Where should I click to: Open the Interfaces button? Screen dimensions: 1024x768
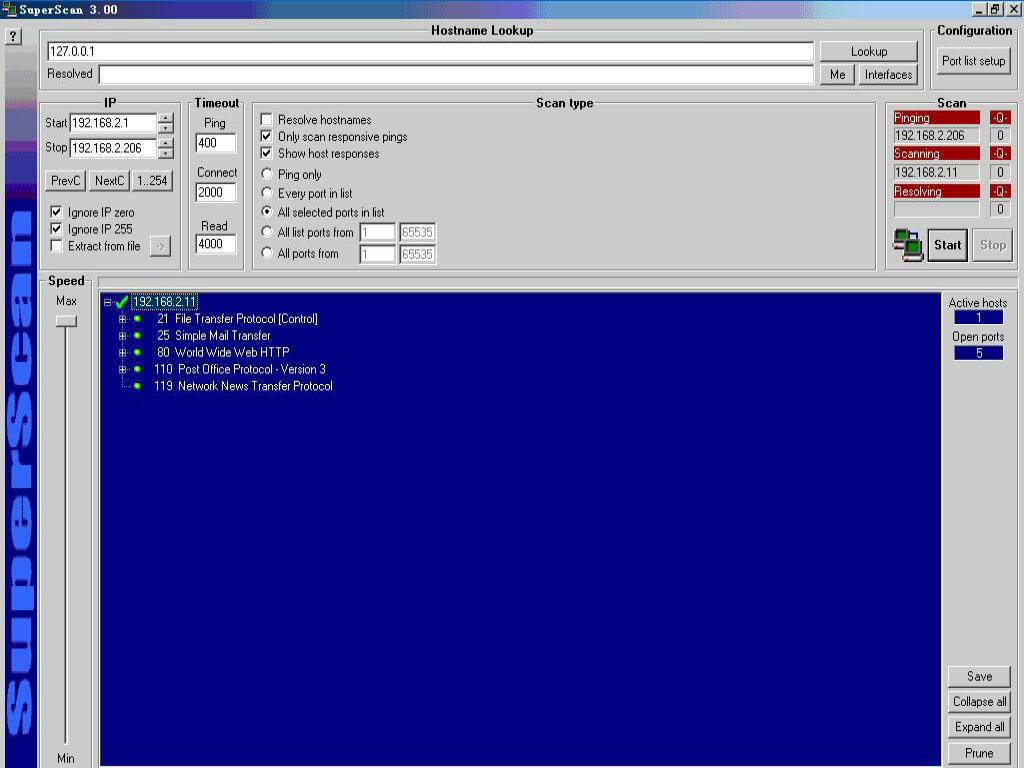888,74
